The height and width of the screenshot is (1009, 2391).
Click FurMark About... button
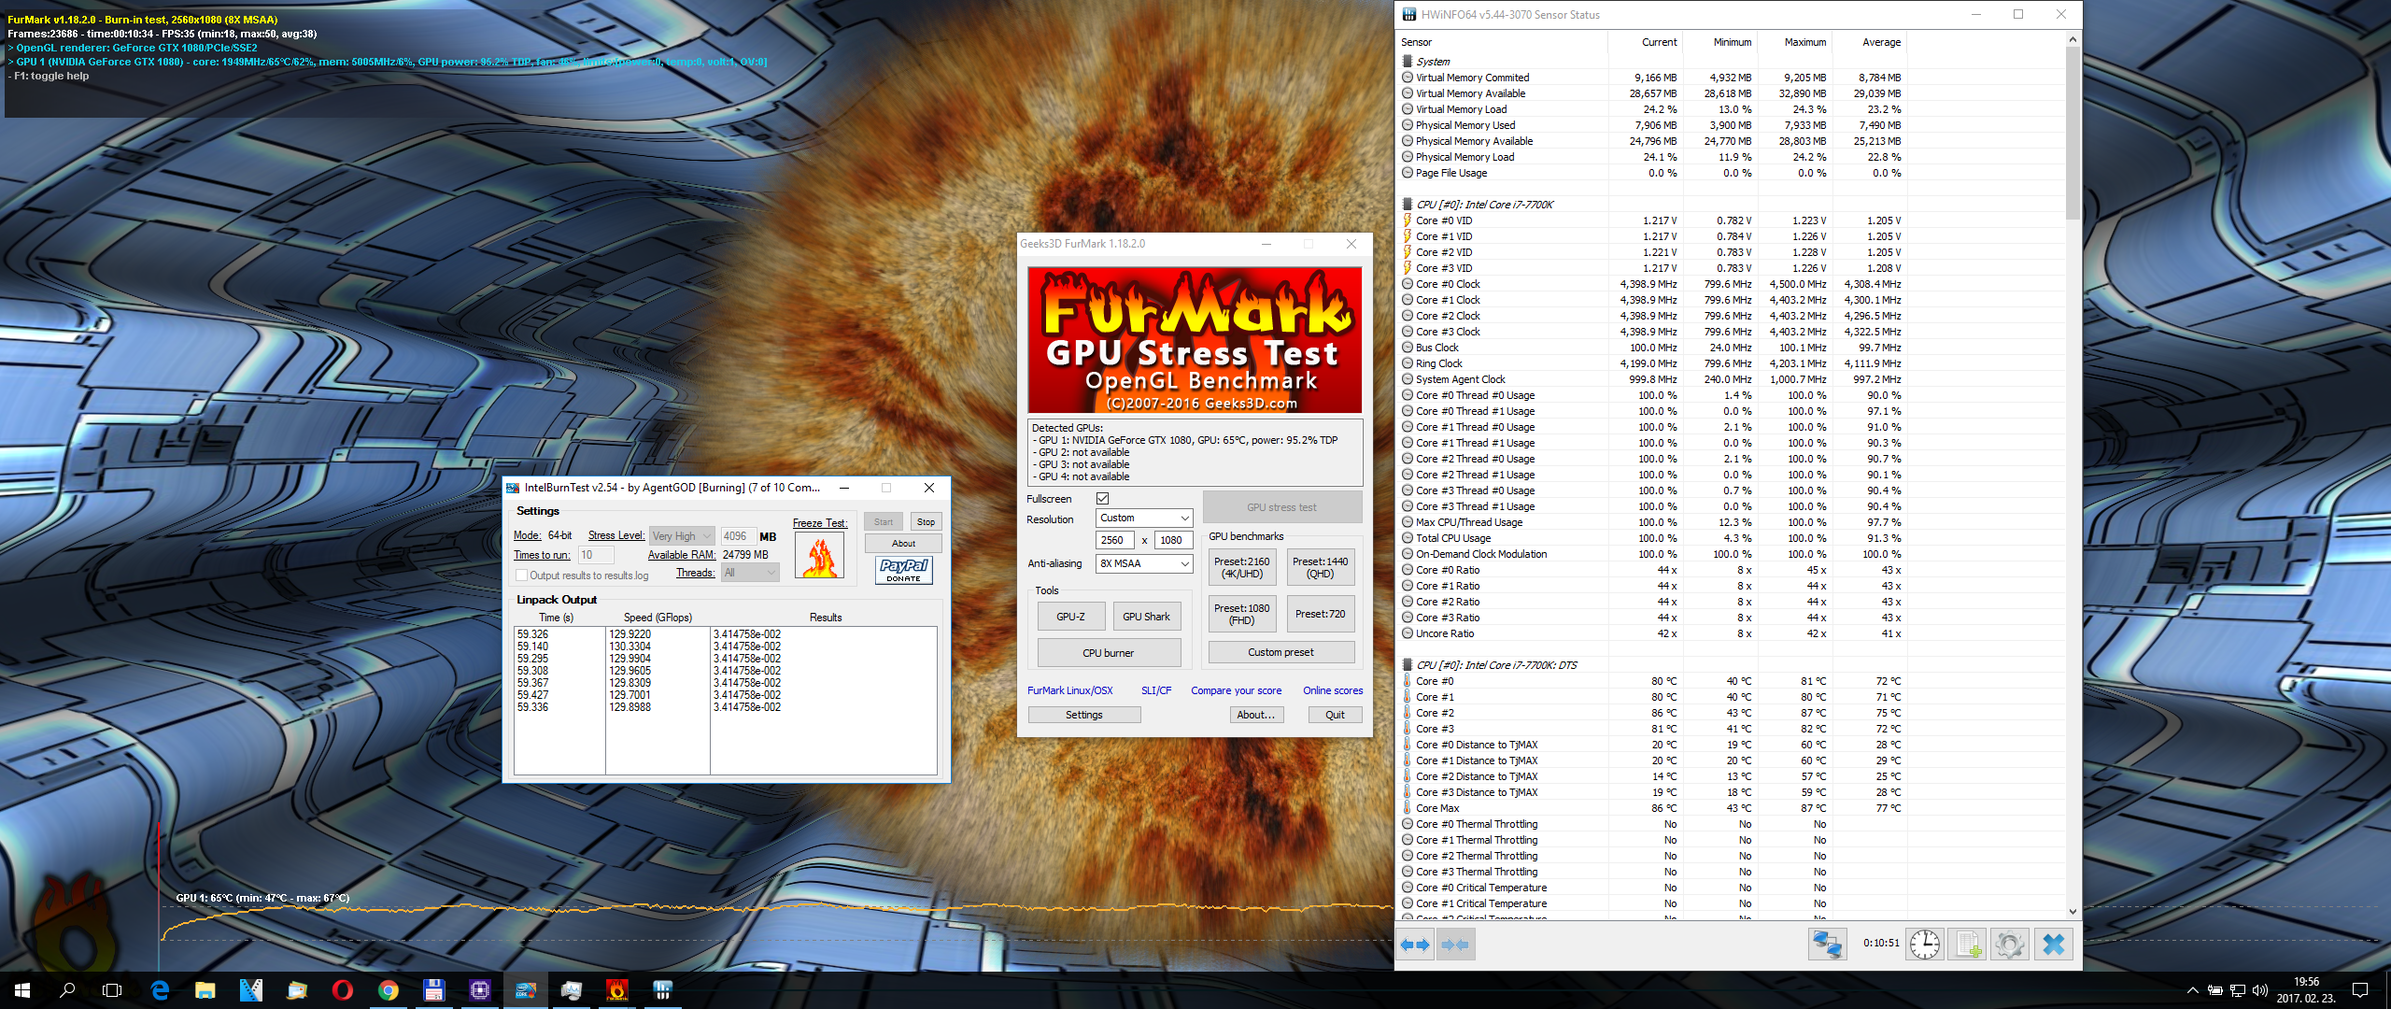pyautogui.click(x=1255, y=714)
